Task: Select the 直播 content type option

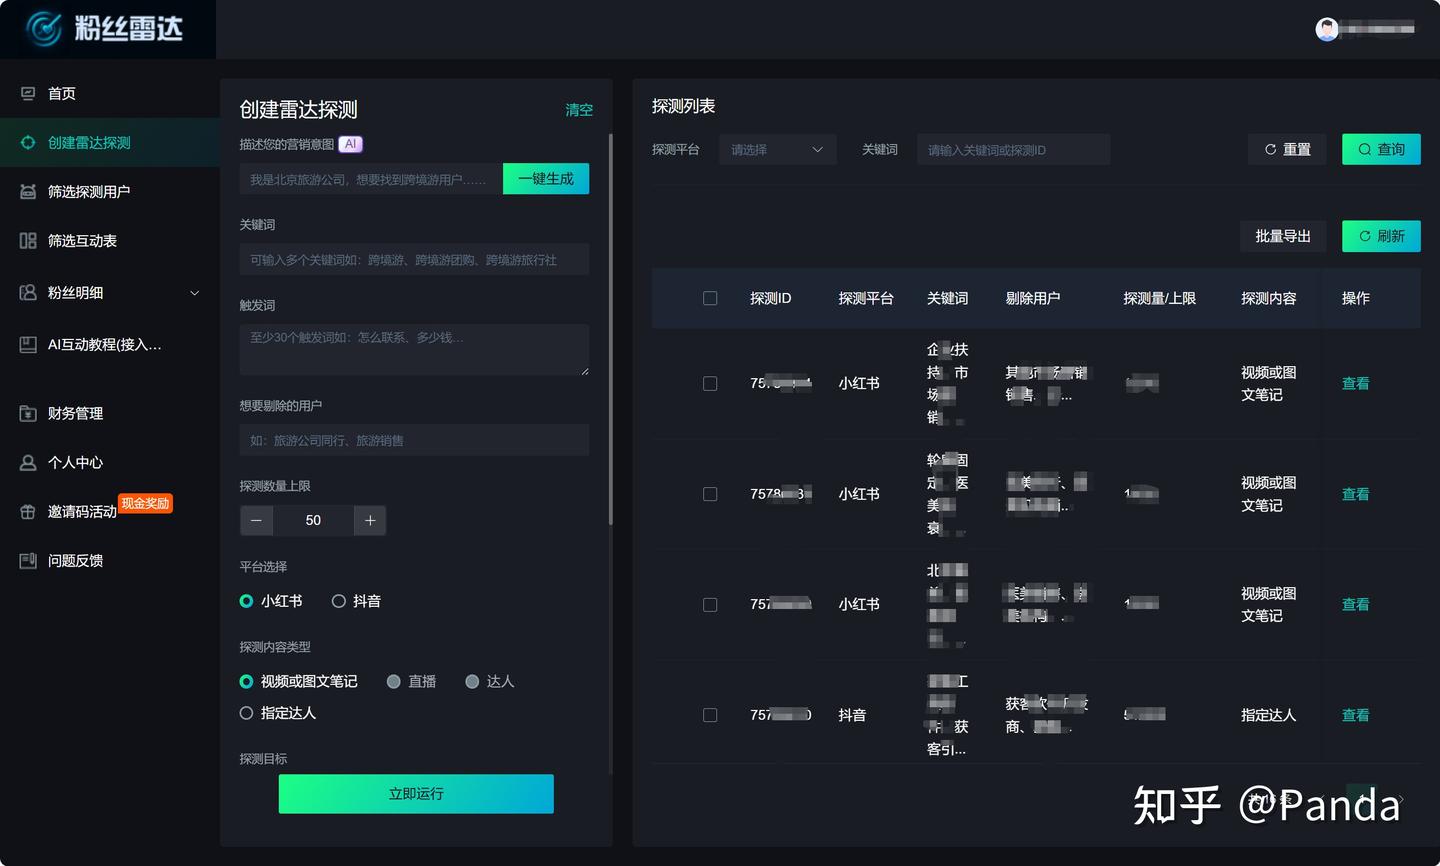Action: [x=394, y=681]
